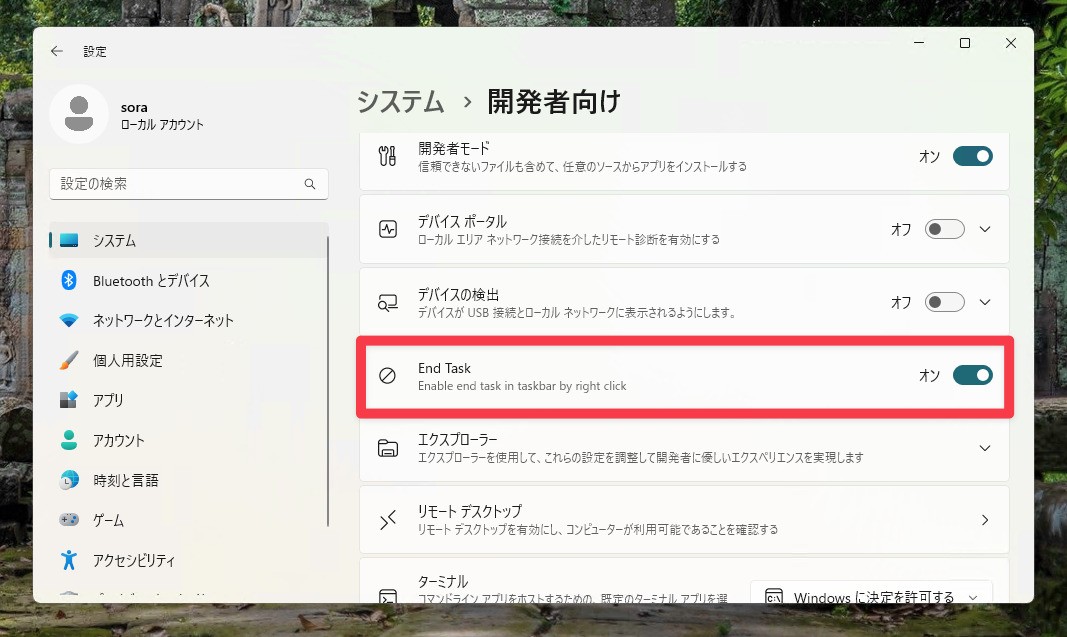Click the sora user avatar
Screen dimensions: 1067x637
[79, 114]
